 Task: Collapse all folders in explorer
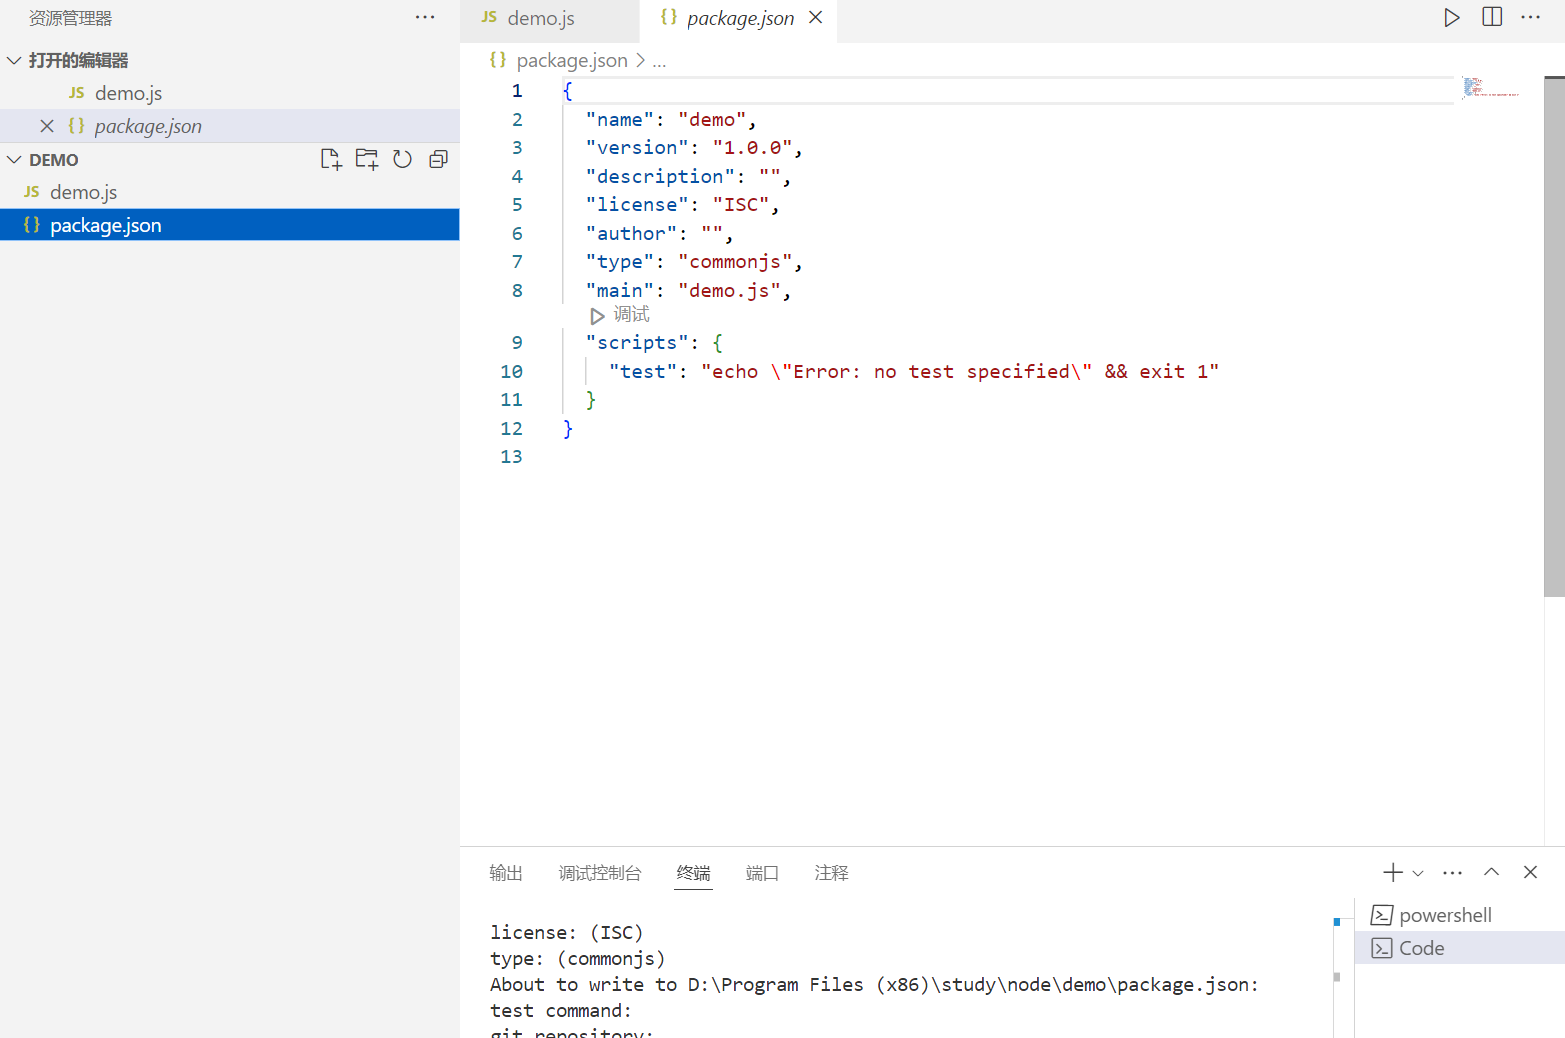[x=438, y=159]
